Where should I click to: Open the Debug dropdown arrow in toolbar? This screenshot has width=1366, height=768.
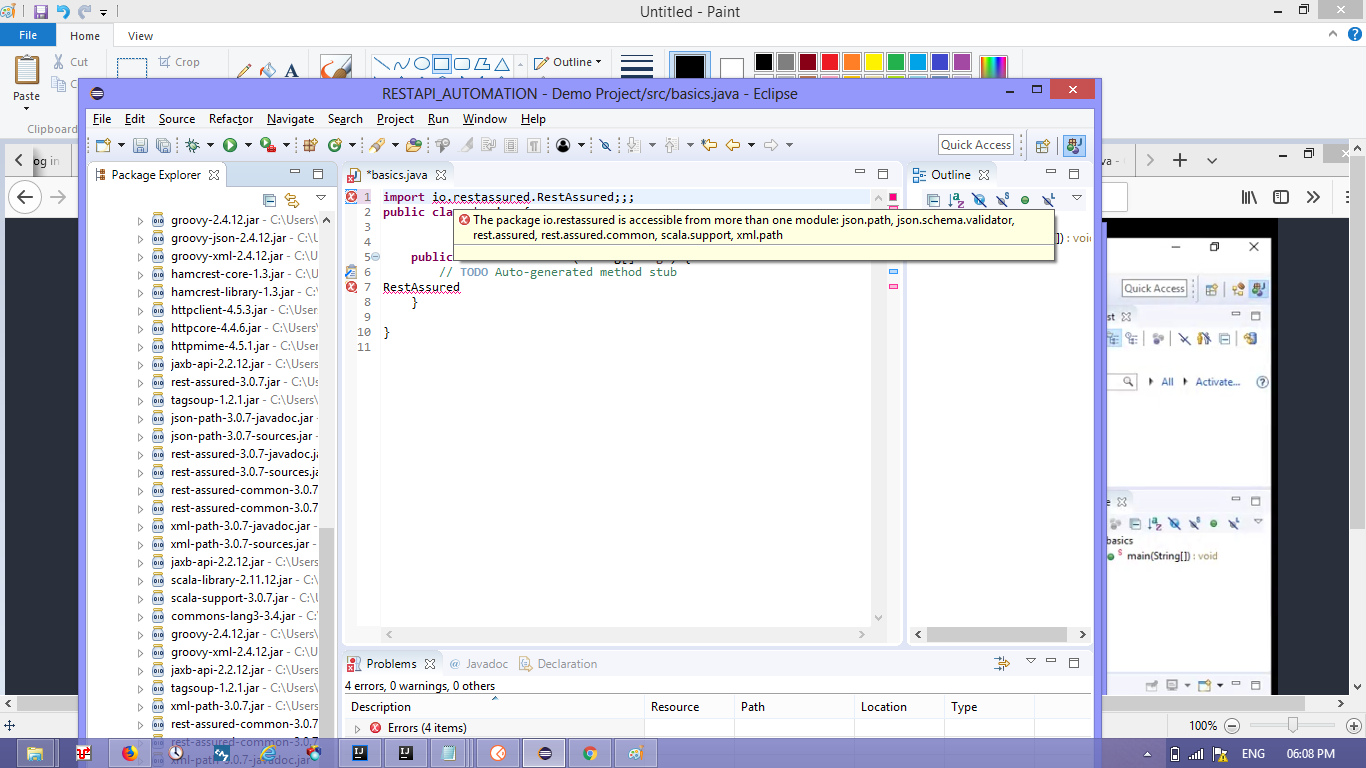211,145
